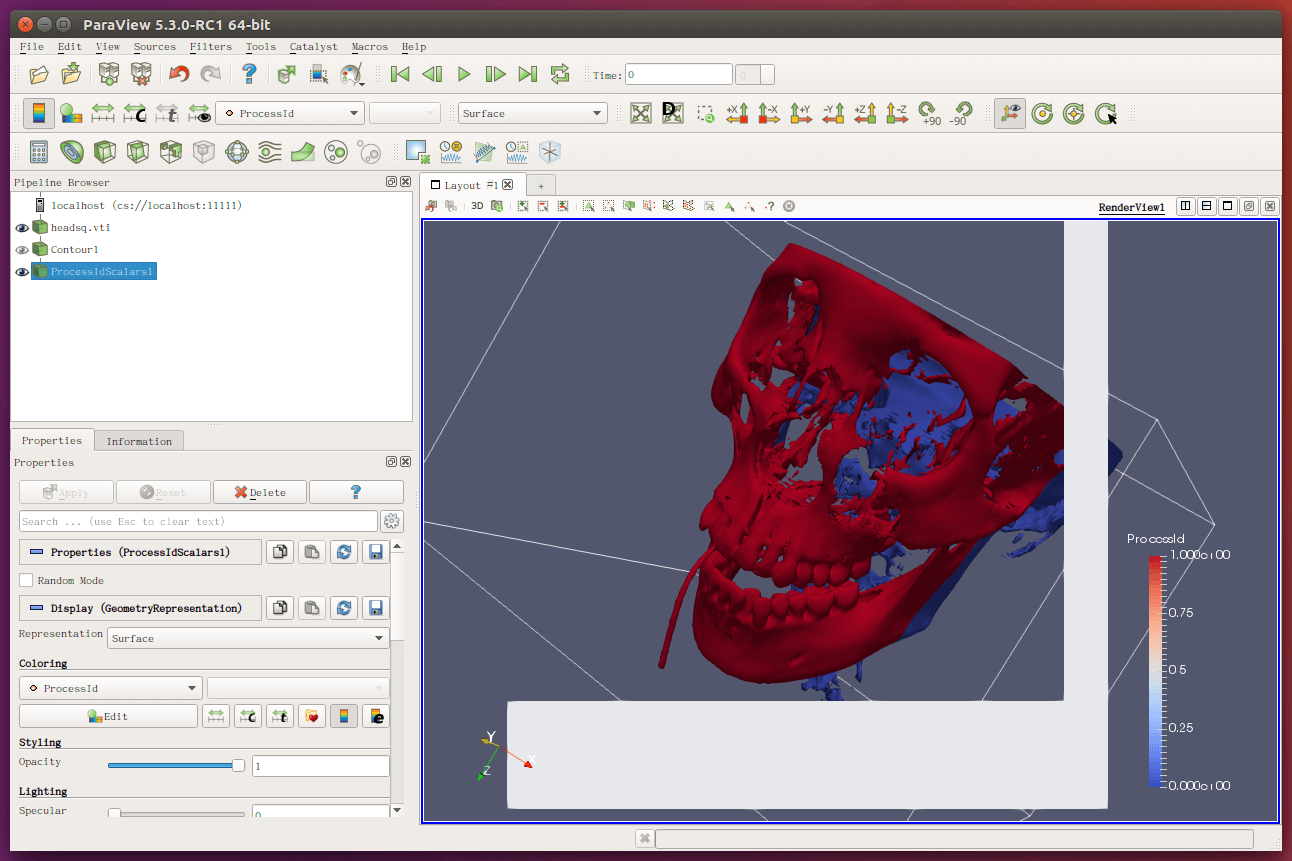This screenshot has width=1292, height=861.
Task: Click the Reset camera icon
Action: tap(641, 113)
